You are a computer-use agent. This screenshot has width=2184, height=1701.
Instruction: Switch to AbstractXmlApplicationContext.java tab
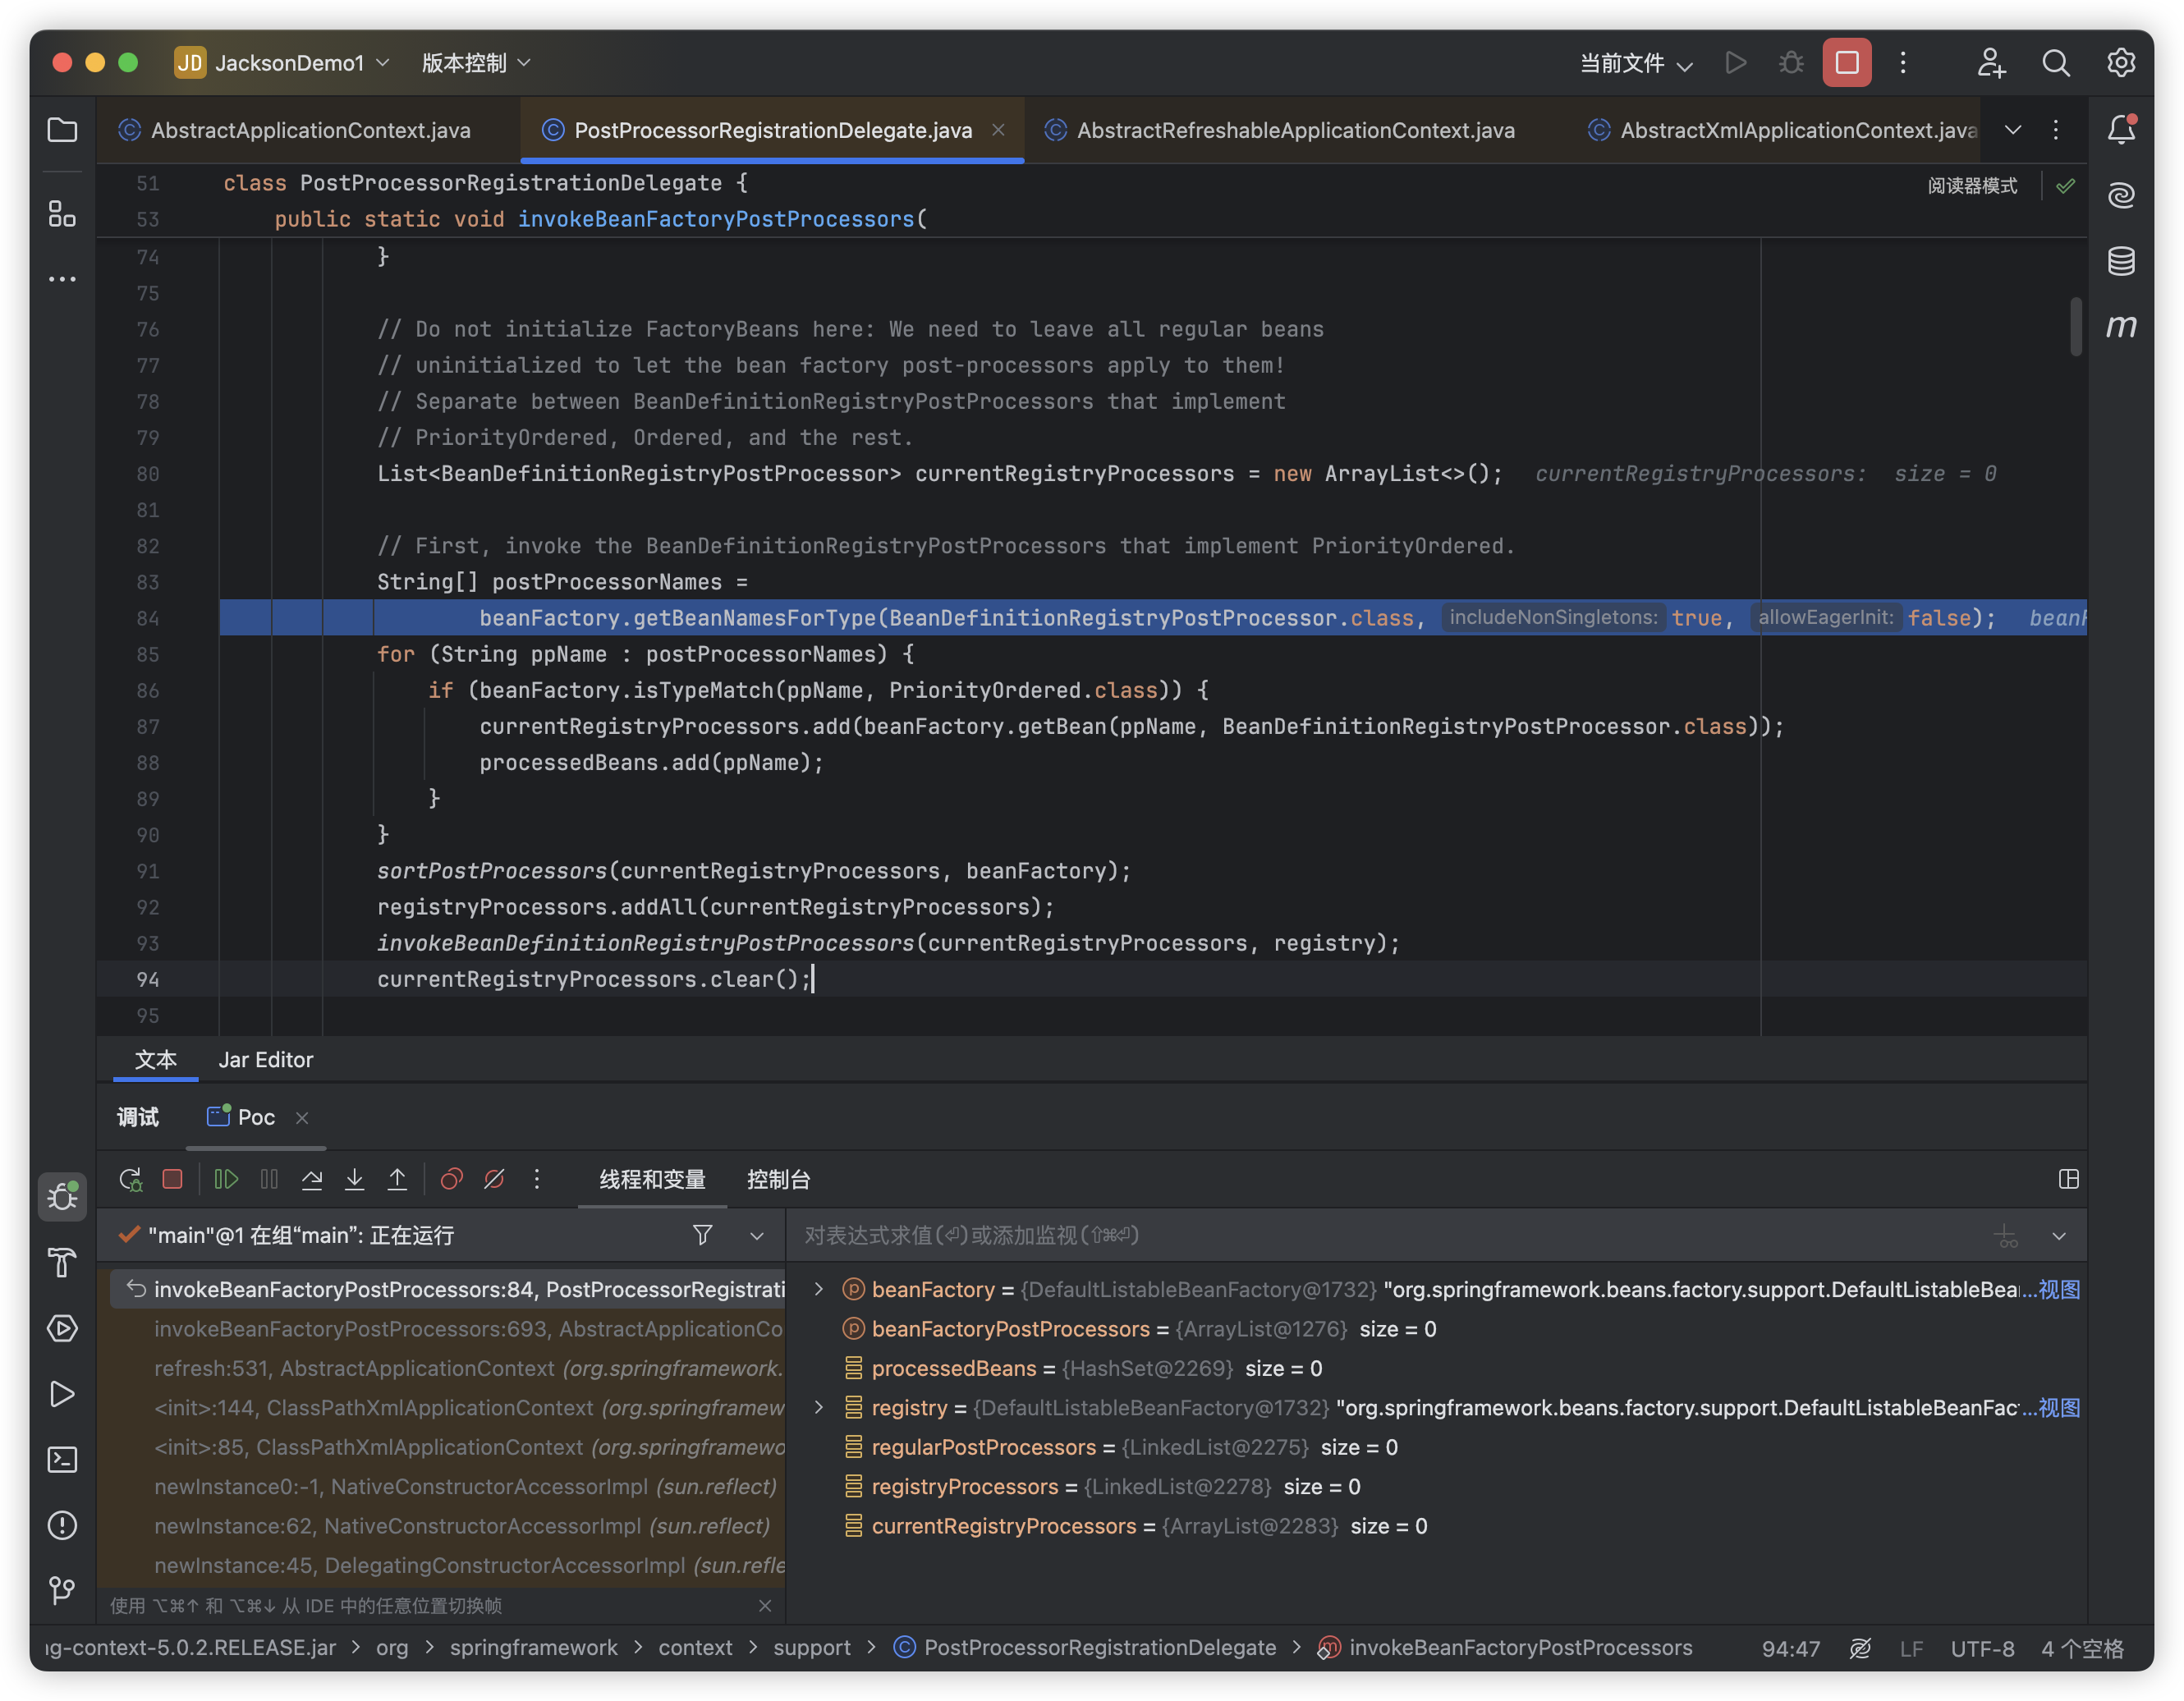click(x=1783, y=130)
